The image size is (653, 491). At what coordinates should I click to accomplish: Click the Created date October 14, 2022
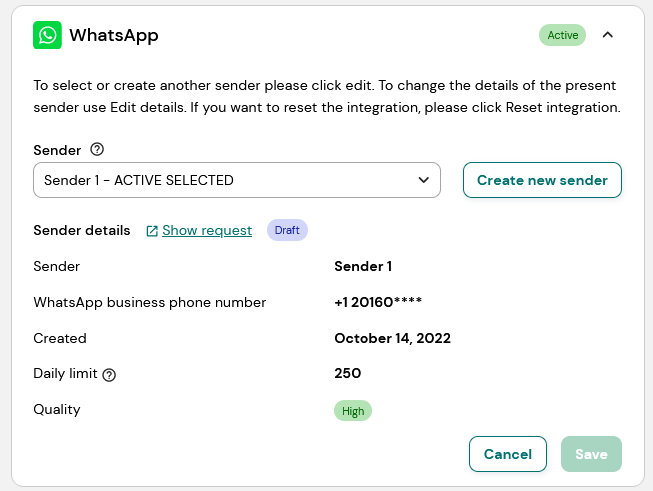pos(392,338)
